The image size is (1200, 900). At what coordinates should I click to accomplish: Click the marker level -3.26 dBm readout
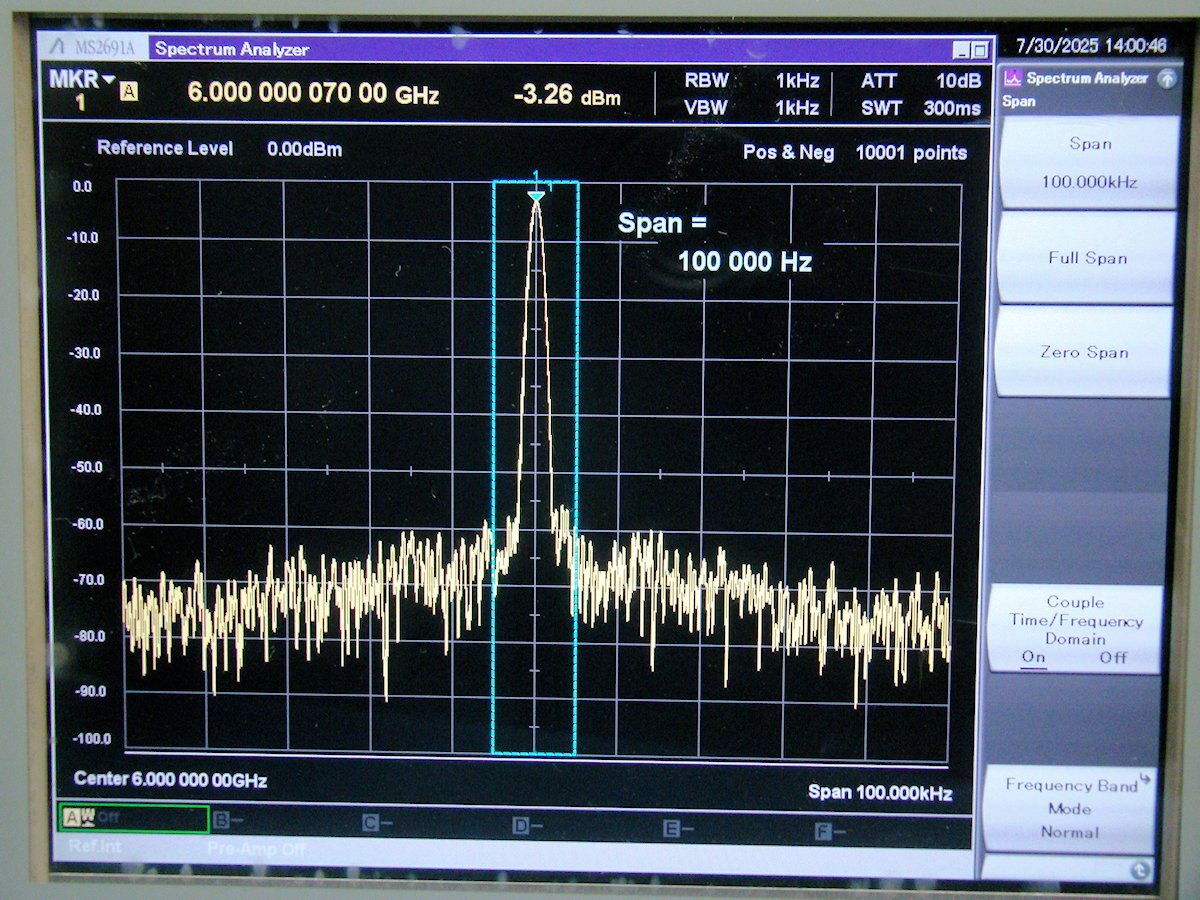567,96
